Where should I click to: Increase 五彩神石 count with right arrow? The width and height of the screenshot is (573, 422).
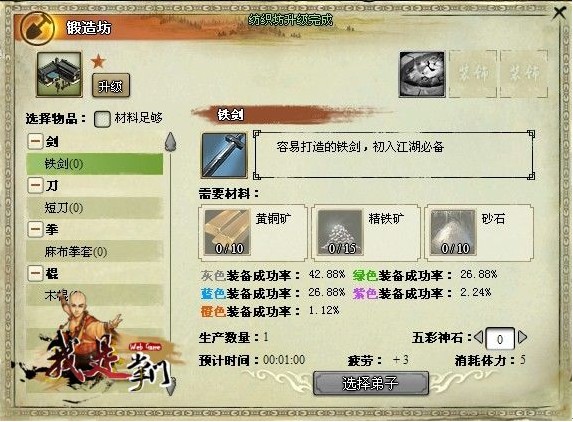(523, 337)
